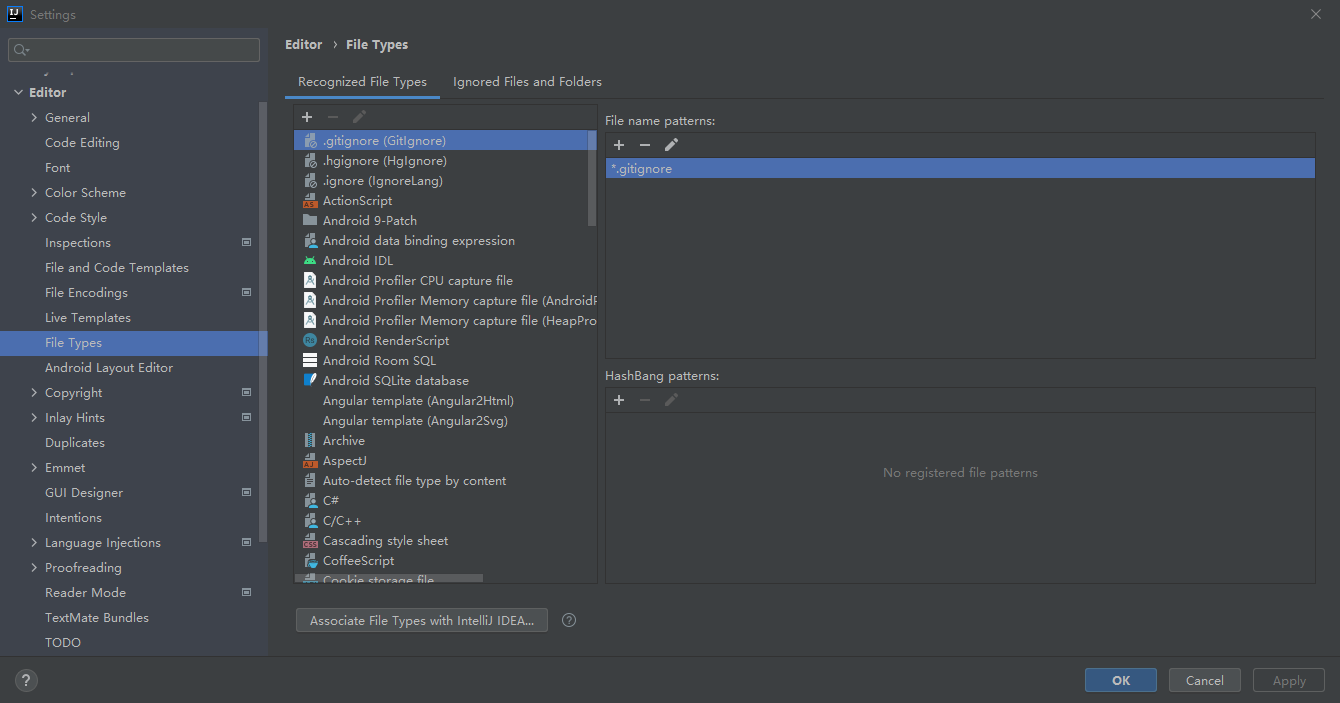
Task: Open Live Templates settings page
Action: 88,318
